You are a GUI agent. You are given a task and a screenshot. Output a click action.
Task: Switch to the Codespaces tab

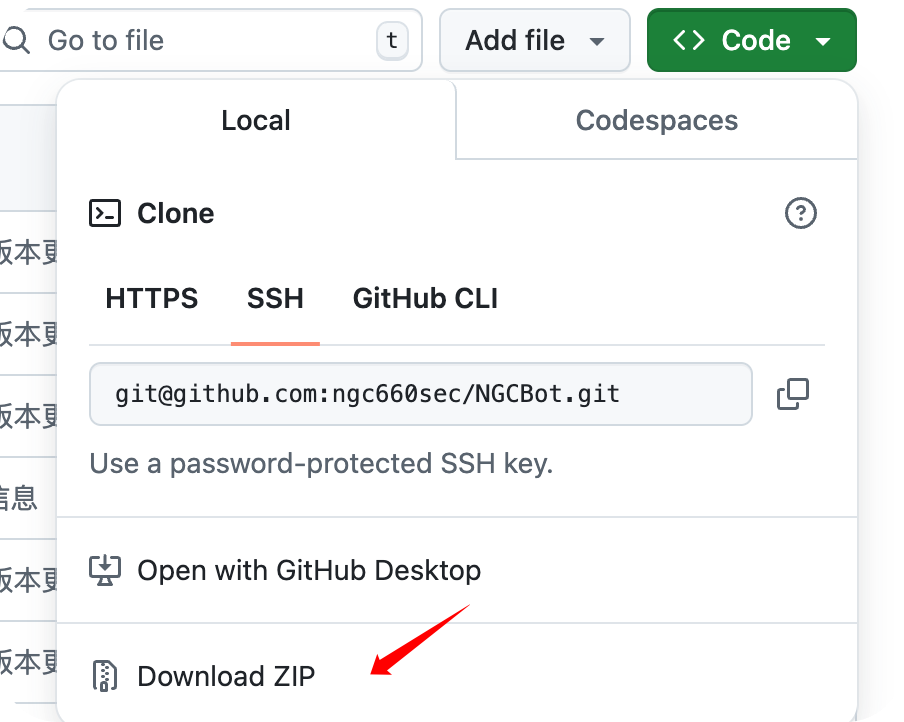pos(657,121)
